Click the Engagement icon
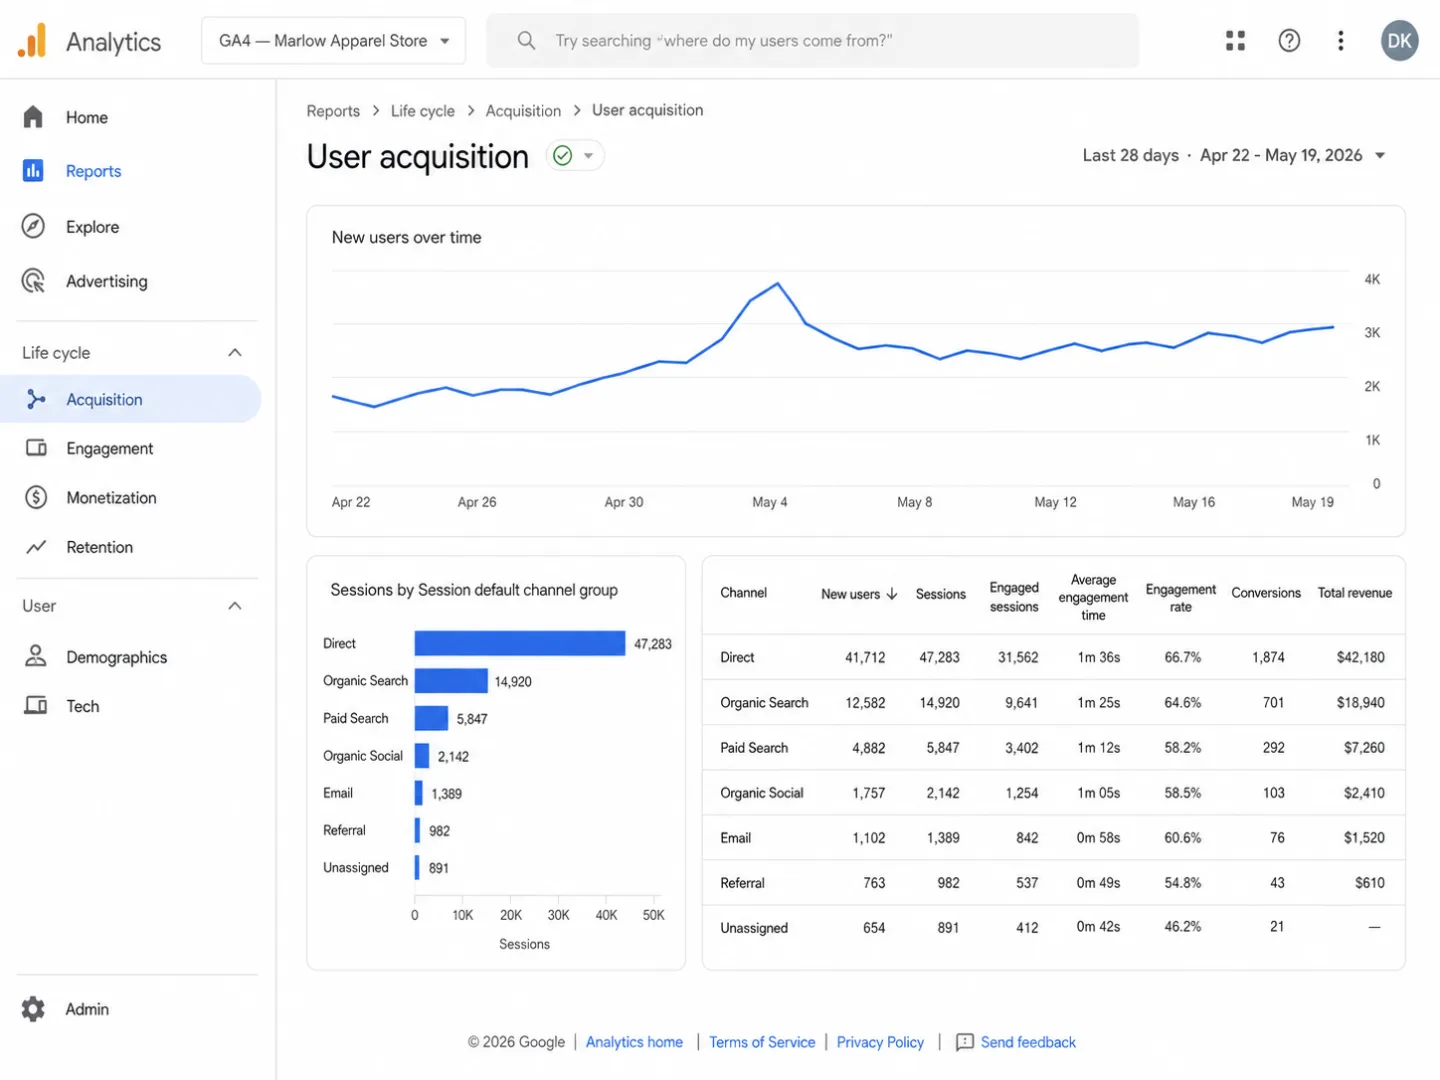This screenshot has height=1080, width=1440. (36, 448)
